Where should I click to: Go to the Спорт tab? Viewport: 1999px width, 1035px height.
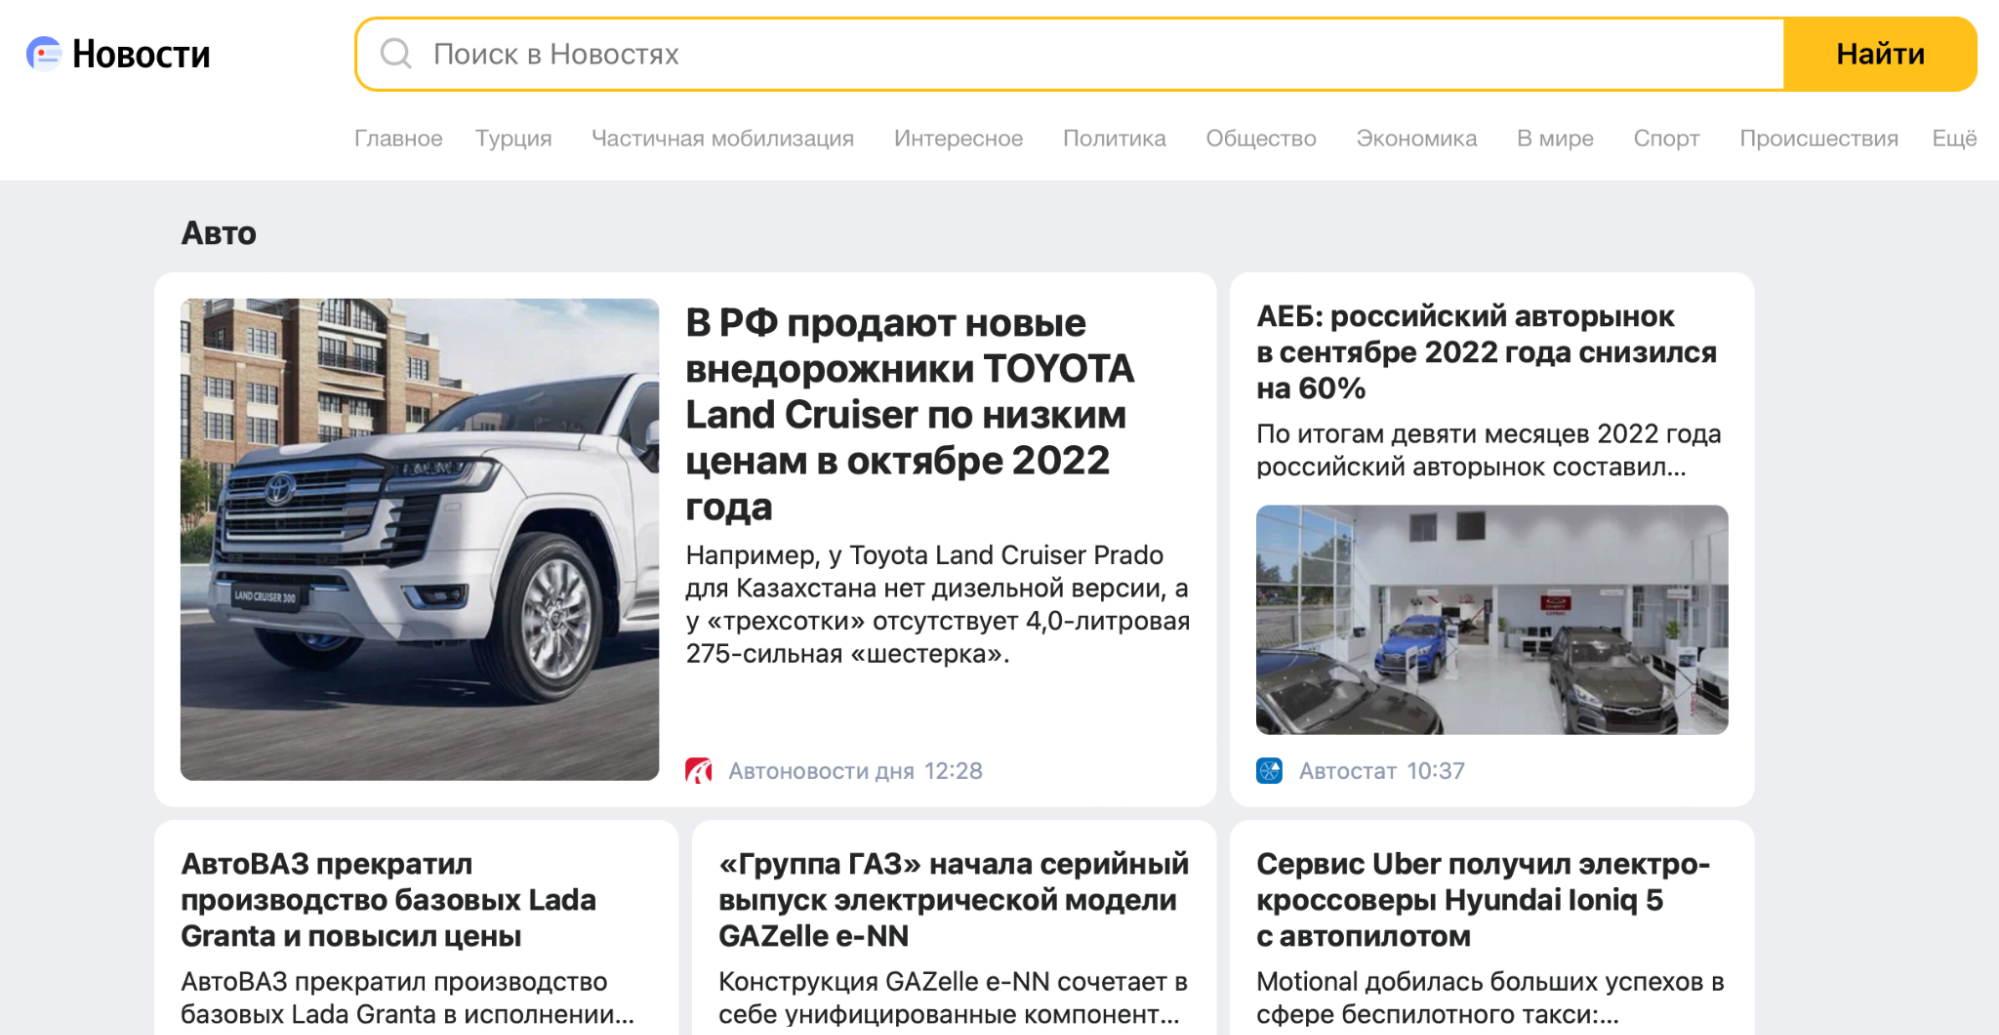pos(1666,138)
